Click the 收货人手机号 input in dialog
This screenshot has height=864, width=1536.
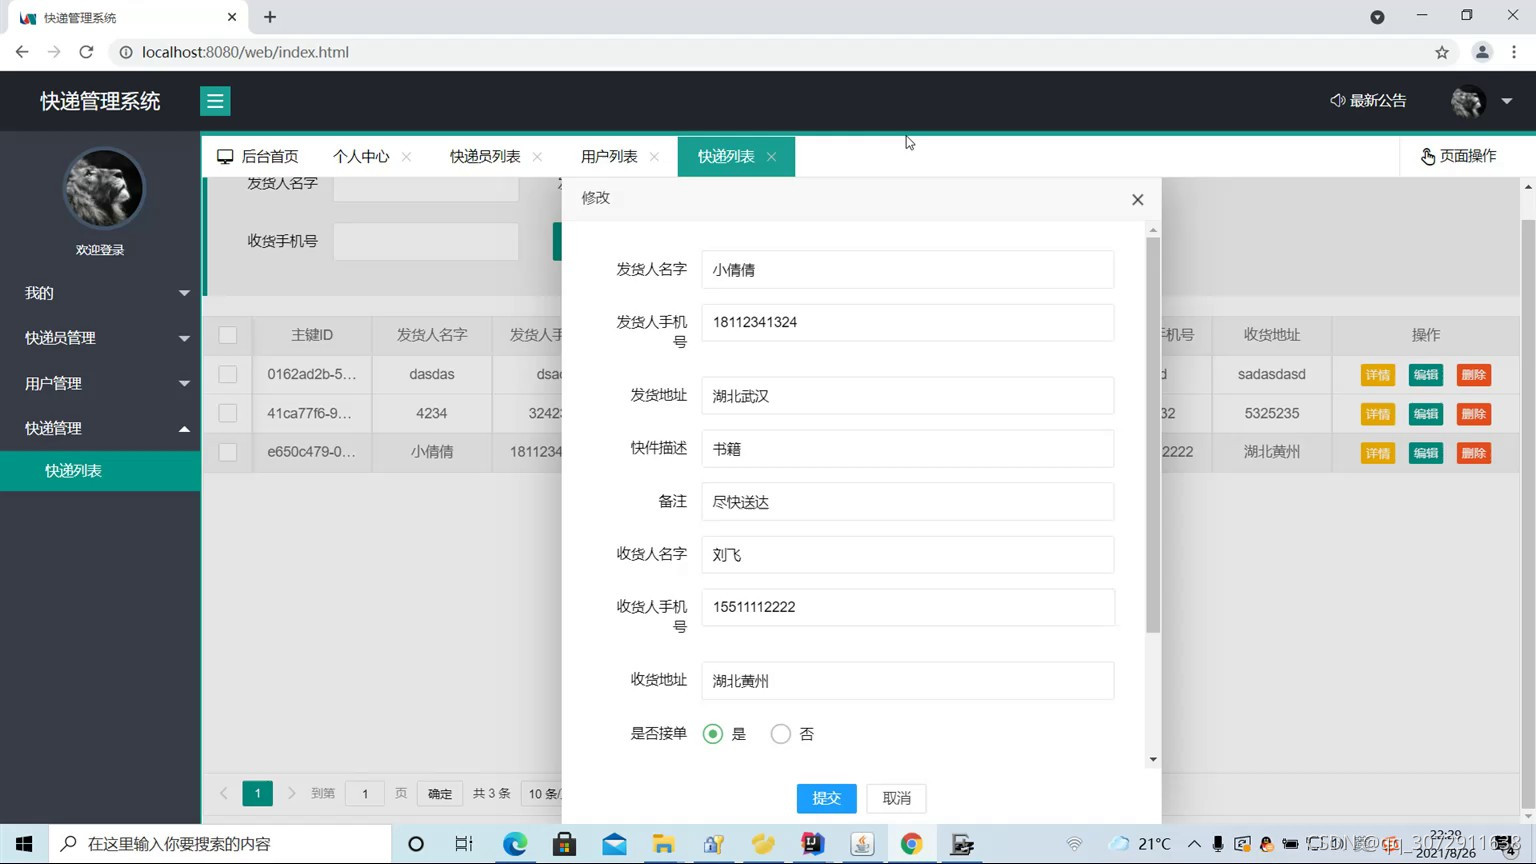(x=908, y=607)
